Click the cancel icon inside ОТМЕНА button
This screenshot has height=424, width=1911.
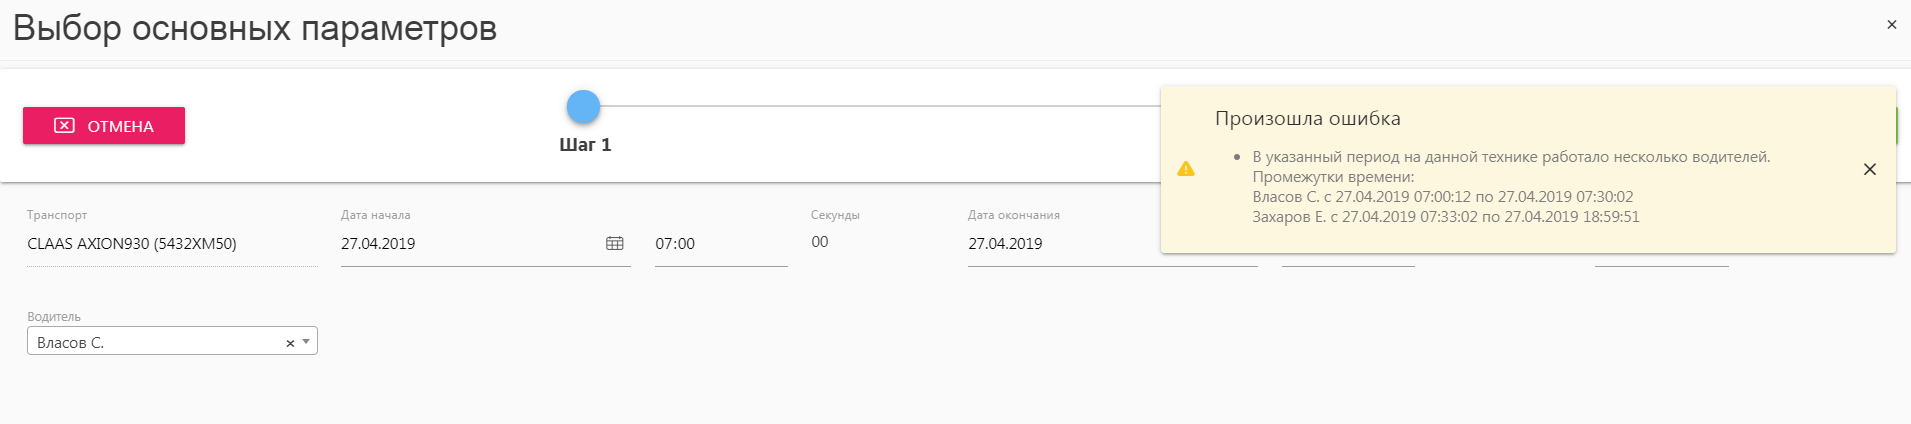64,125
